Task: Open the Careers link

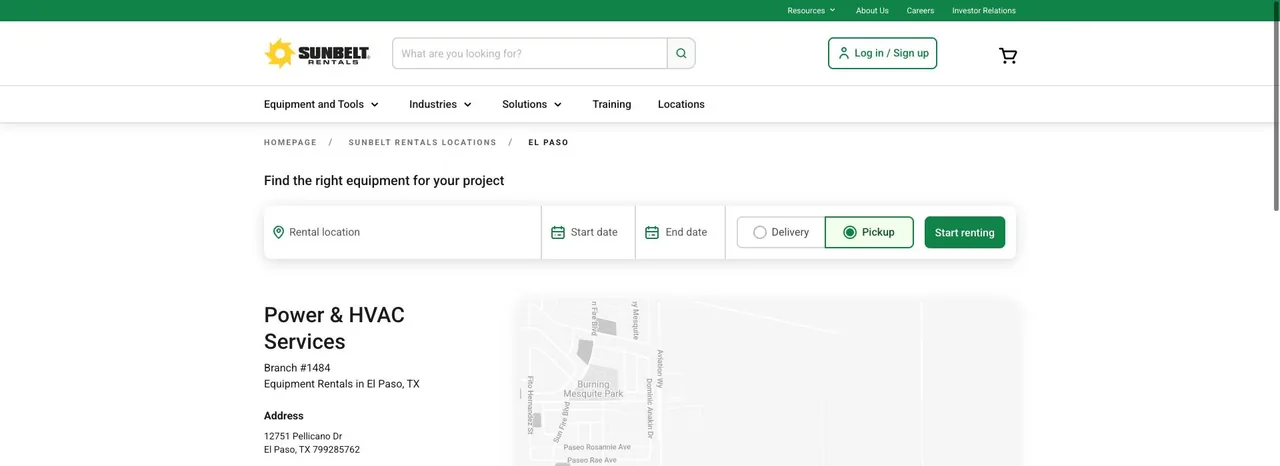Action: pyautogui.click(x=920, y=10)
